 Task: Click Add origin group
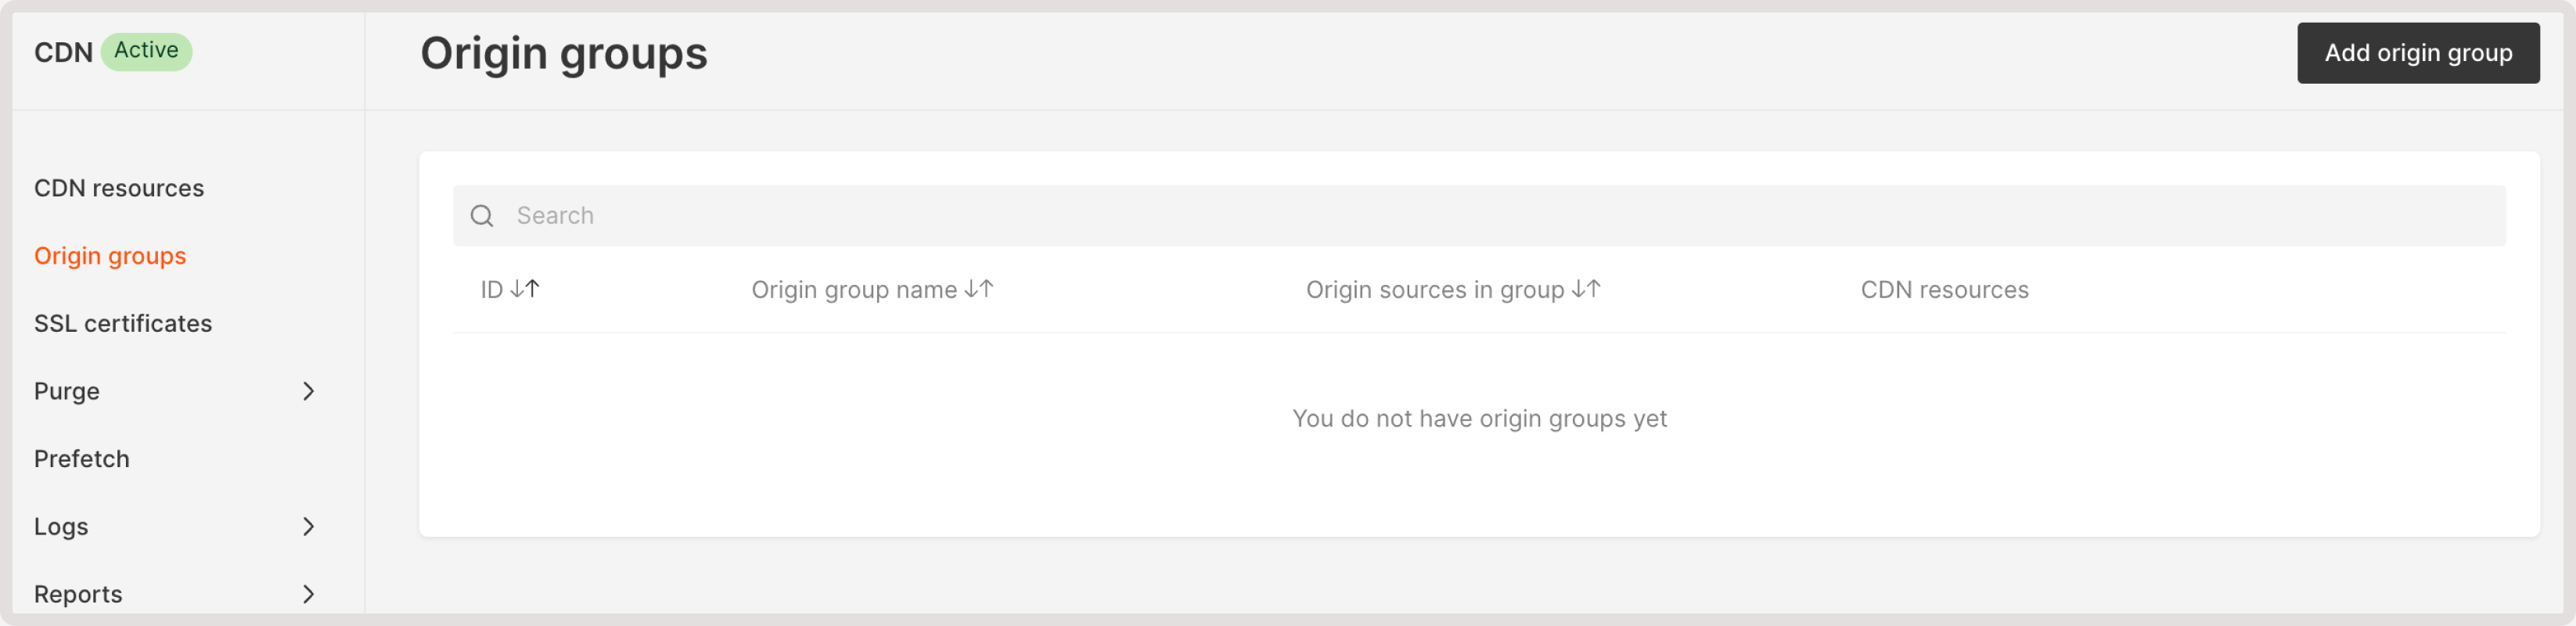click(x=2418, y=53)
